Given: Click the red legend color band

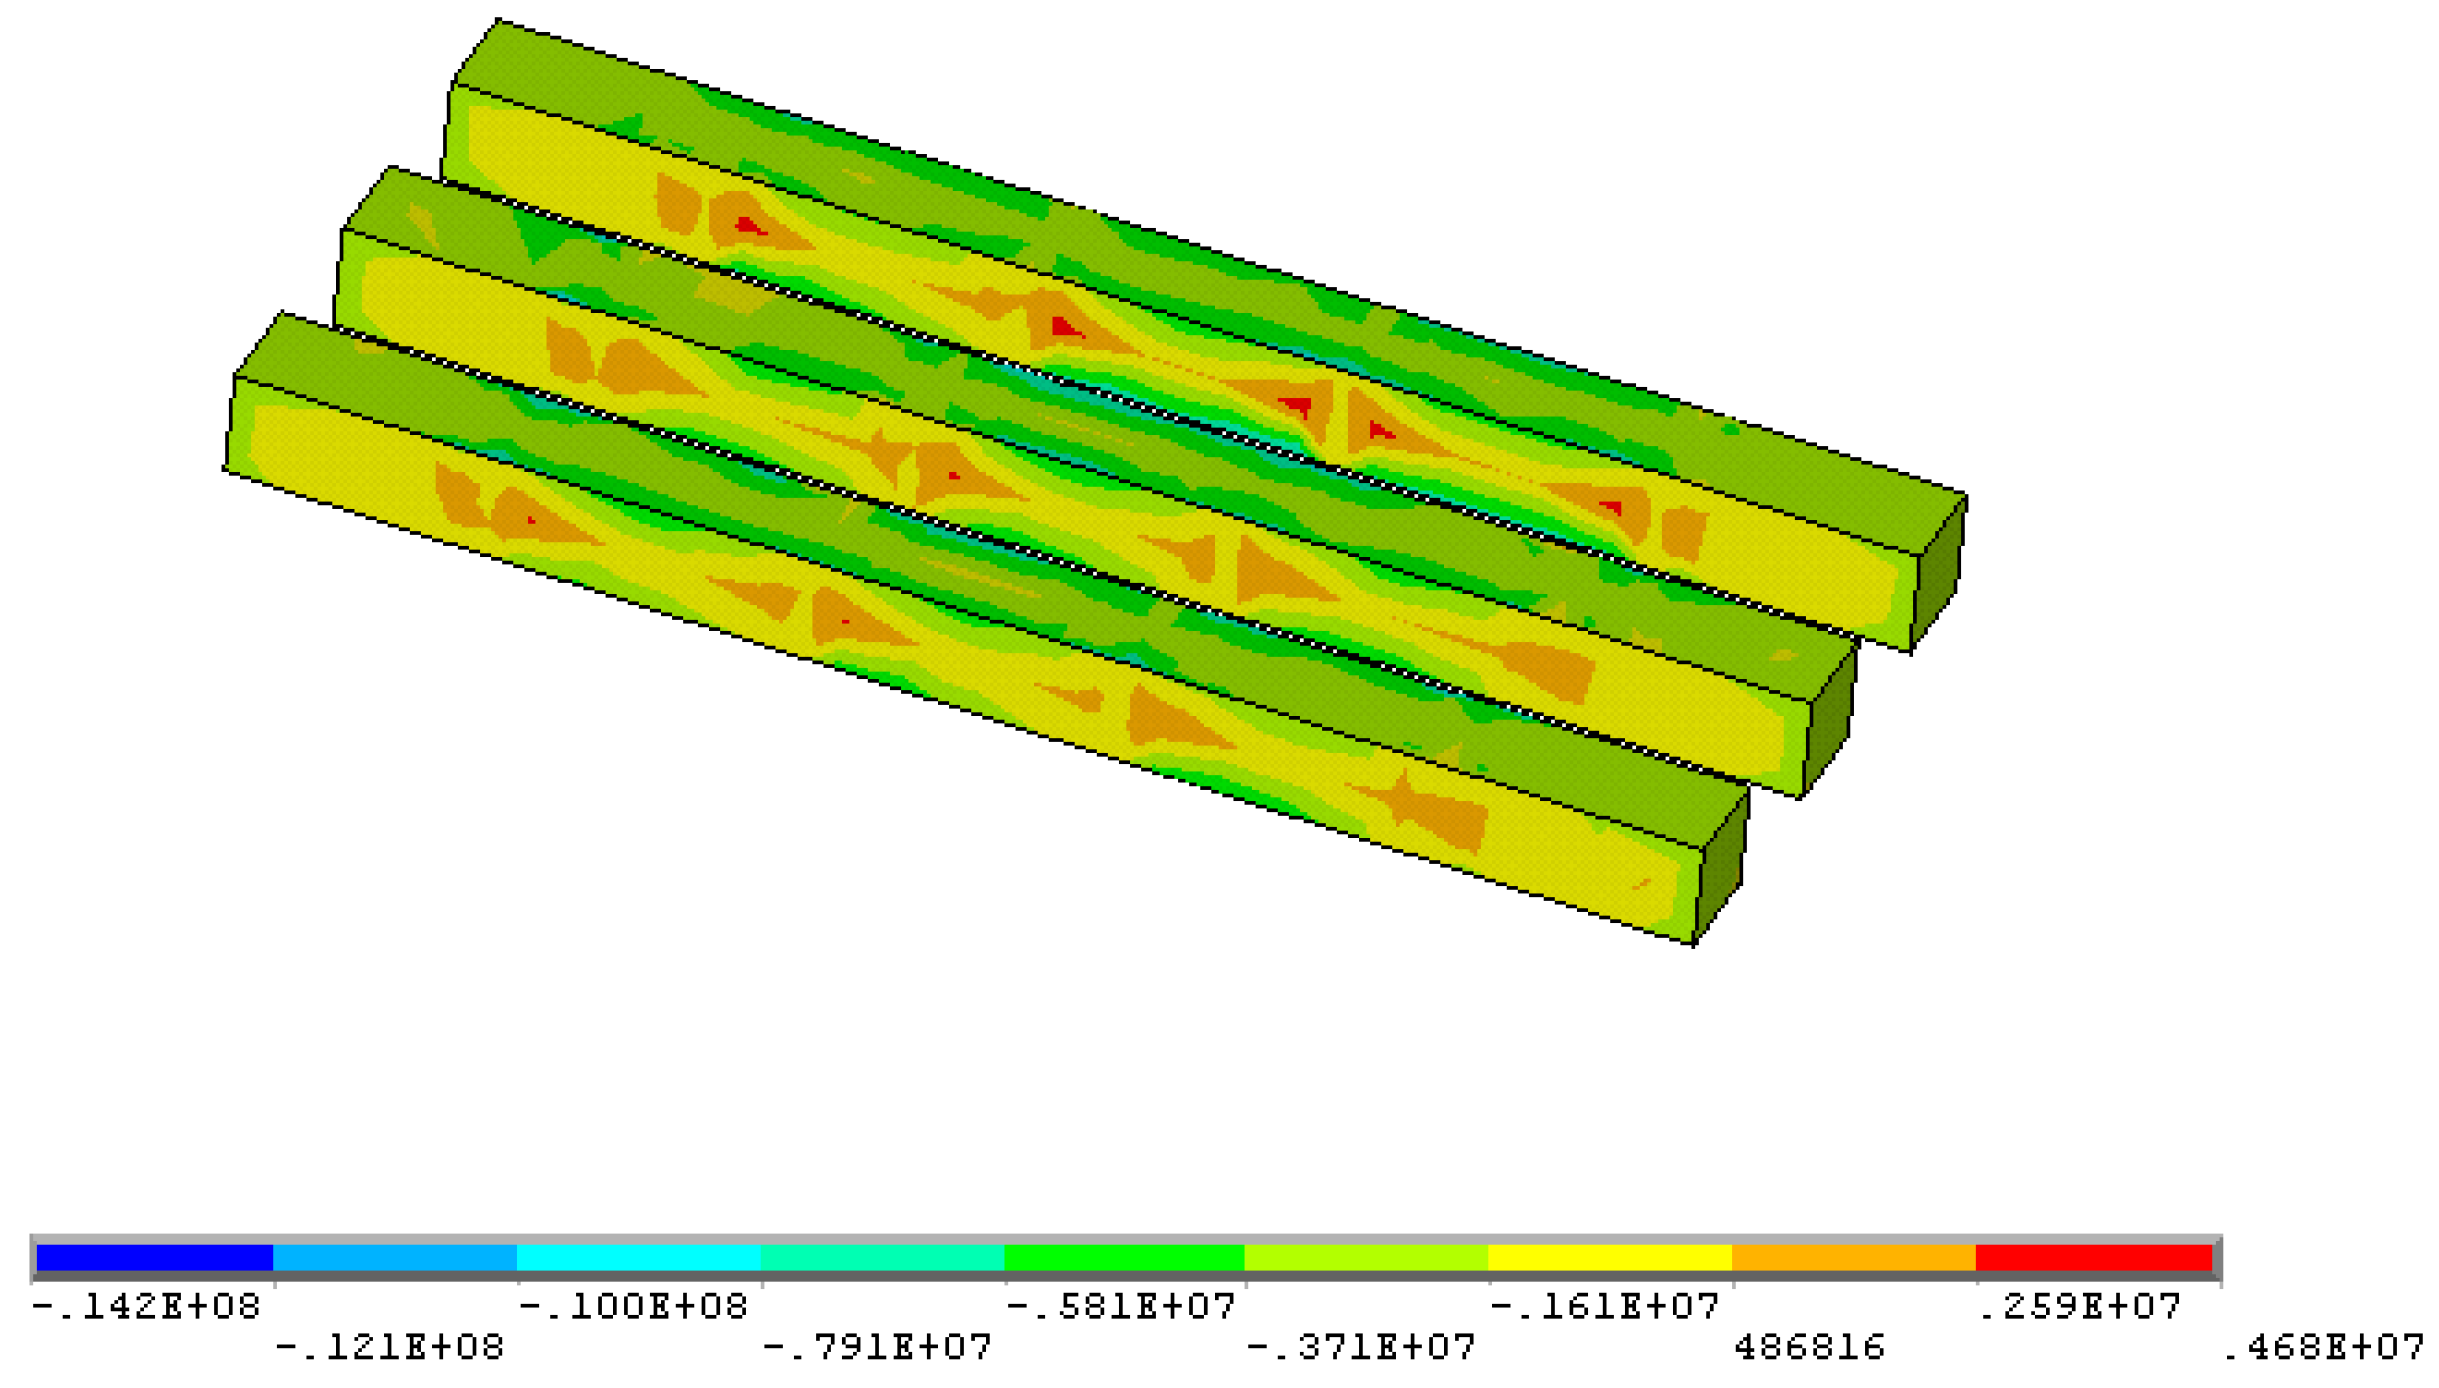Looking at the screenshot, I should click(2093, 1257).
